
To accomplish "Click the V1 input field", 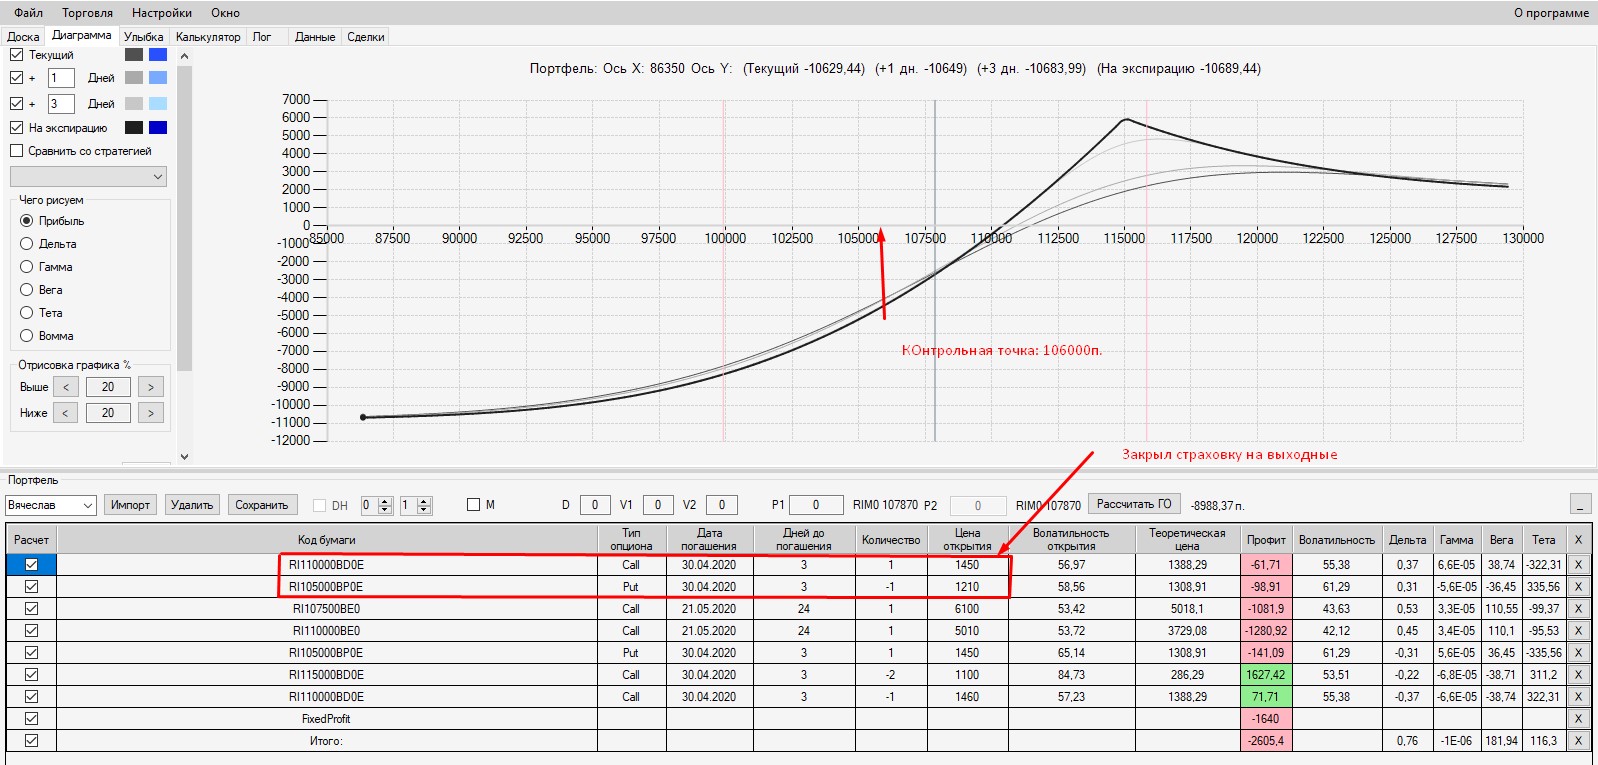I will point(658,505).
